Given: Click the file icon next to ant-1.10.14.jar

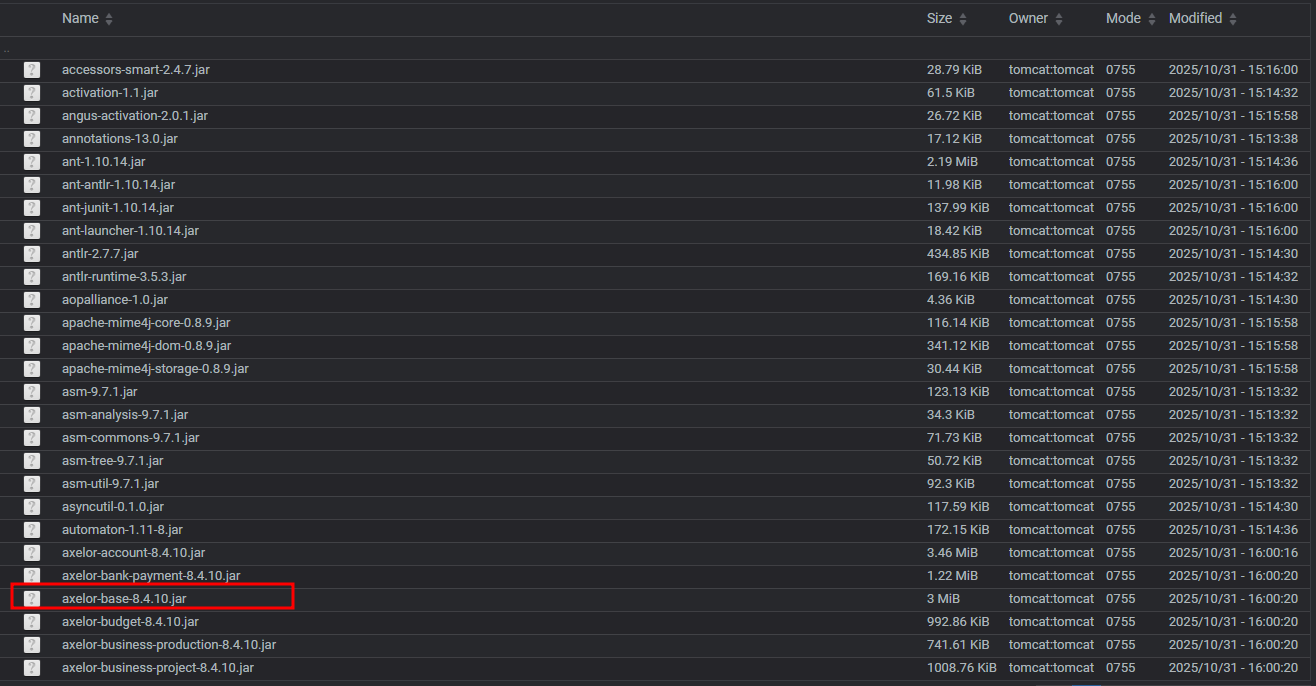Looking at the screenshot, I should [x=32, y=162].
